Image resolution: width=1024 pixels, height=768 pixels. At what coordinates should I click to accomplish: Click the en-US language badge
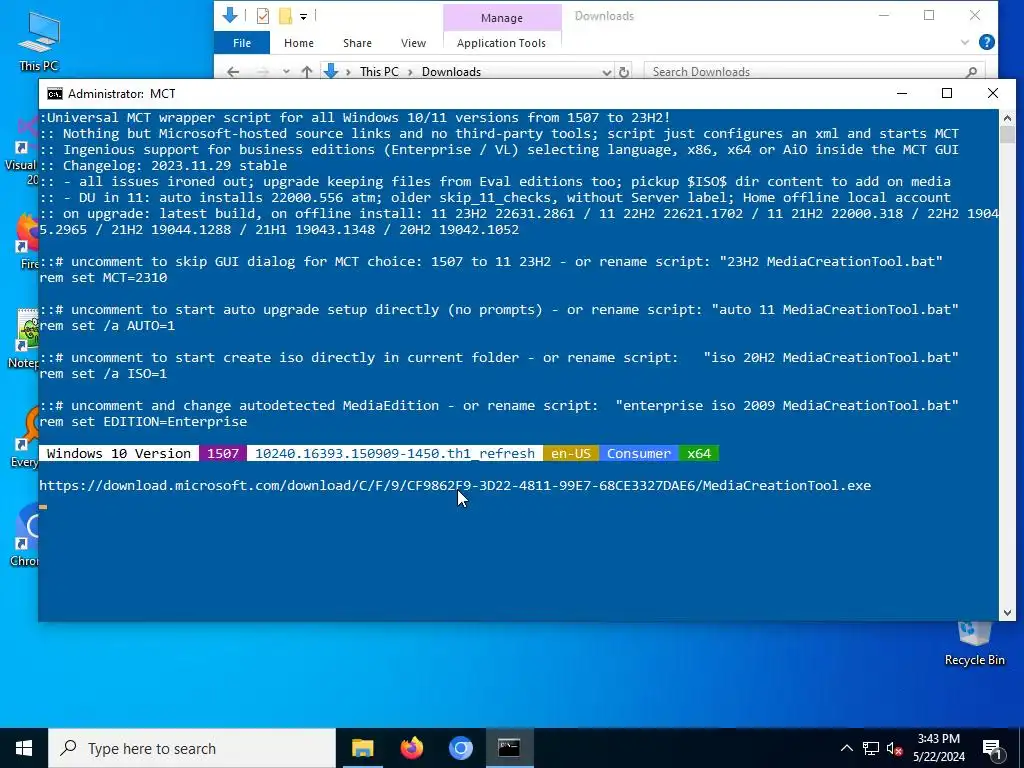571,453
